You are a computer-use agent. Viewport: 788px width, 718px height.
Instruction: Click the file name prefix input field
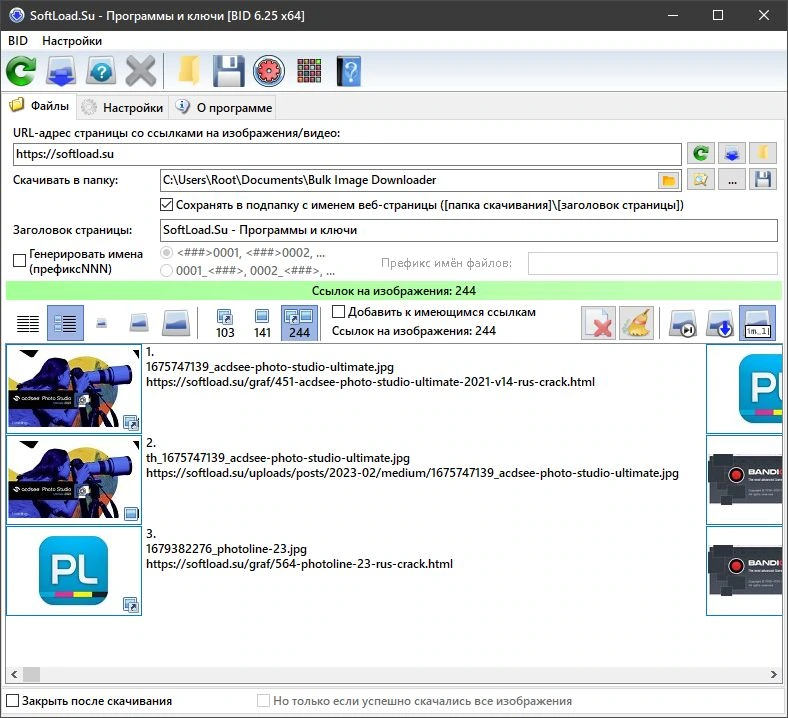652,263
